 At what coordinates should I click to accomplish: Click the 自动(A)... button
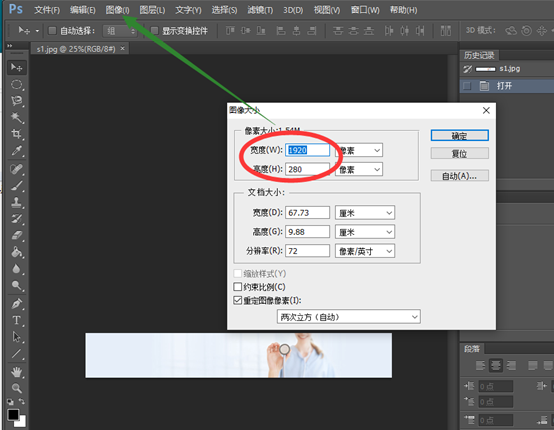coord(460,176)
